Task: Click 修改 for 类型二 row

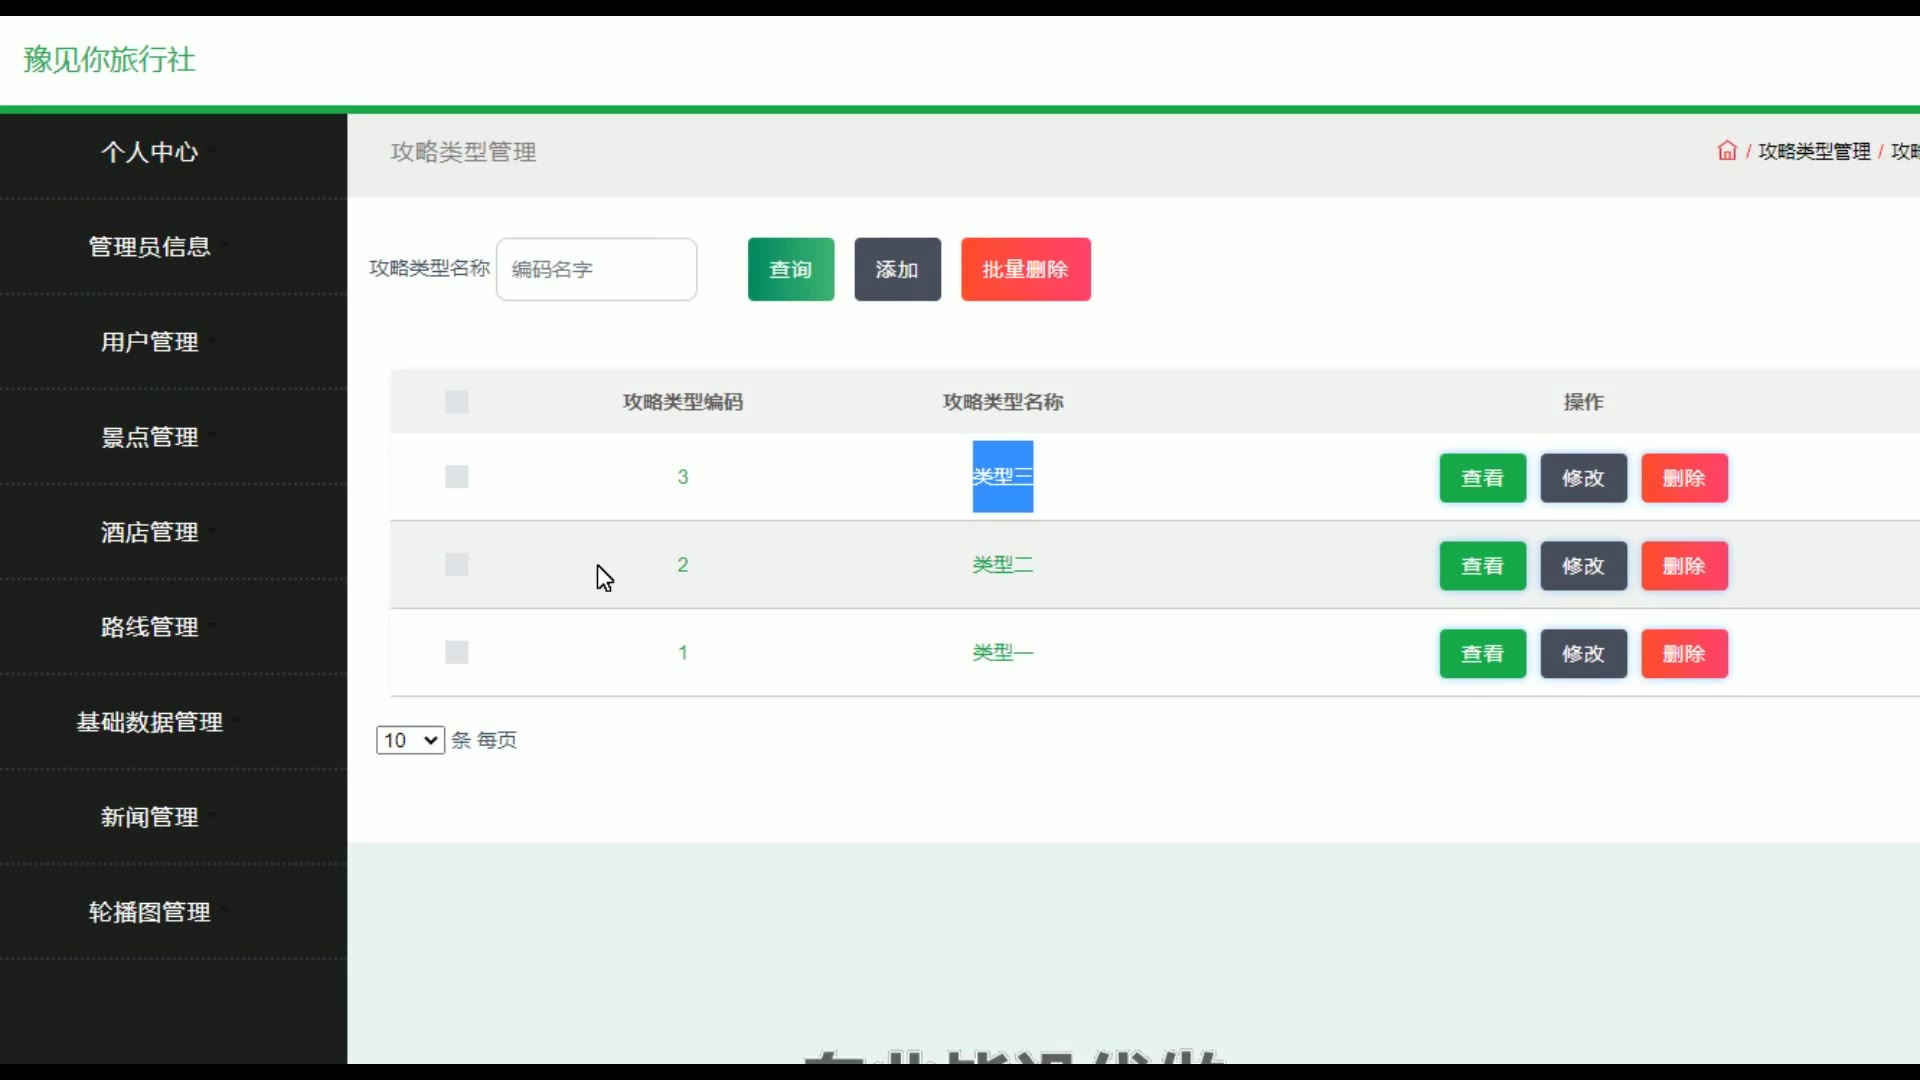Action: tap(1583, 566)
